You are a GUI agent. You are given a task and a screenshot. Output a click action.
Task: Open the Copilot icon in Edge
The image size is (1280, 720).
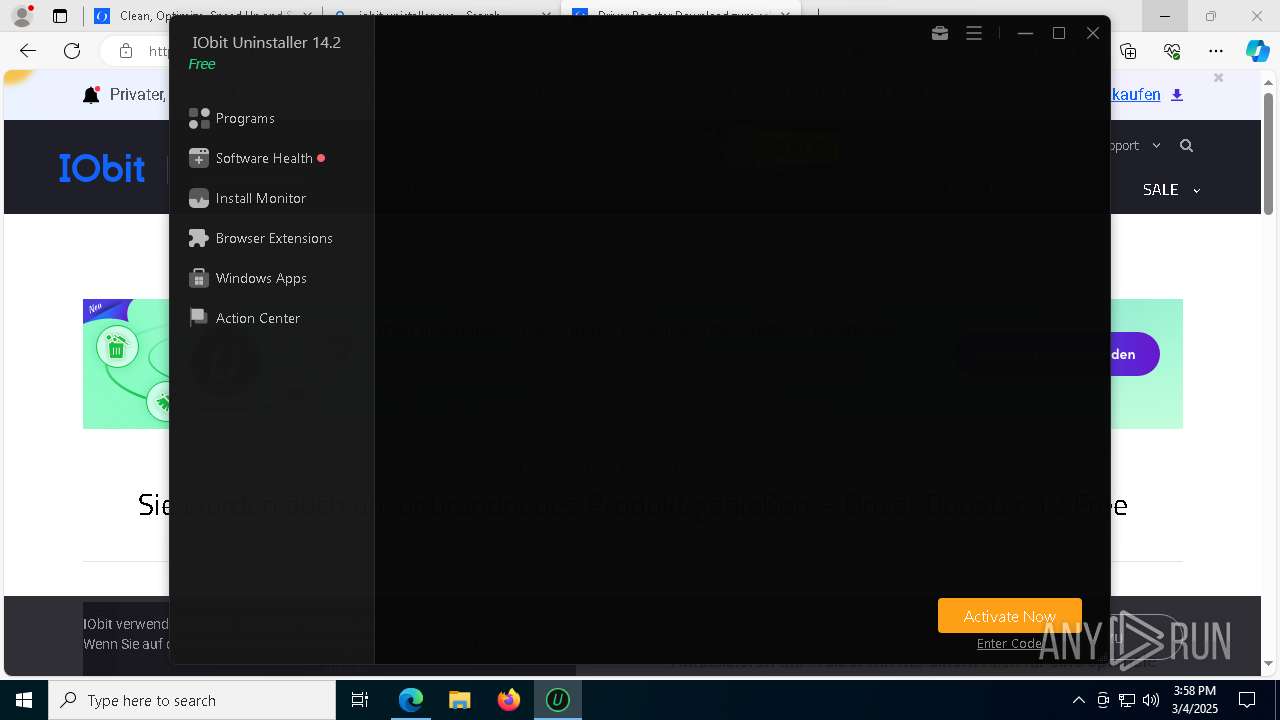[x=1257, y=50]
